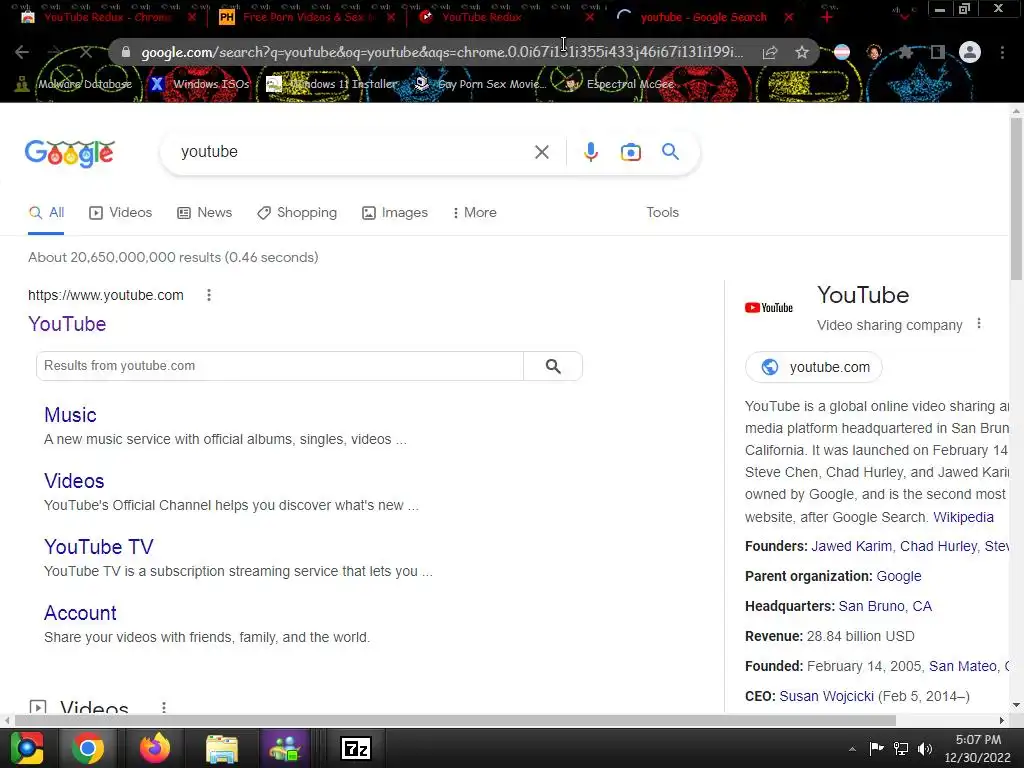The height and width of the screenshot is (768, 1024).
Task: Visit youtube.com from knowledge panel button
Action: tap(814, 367)
